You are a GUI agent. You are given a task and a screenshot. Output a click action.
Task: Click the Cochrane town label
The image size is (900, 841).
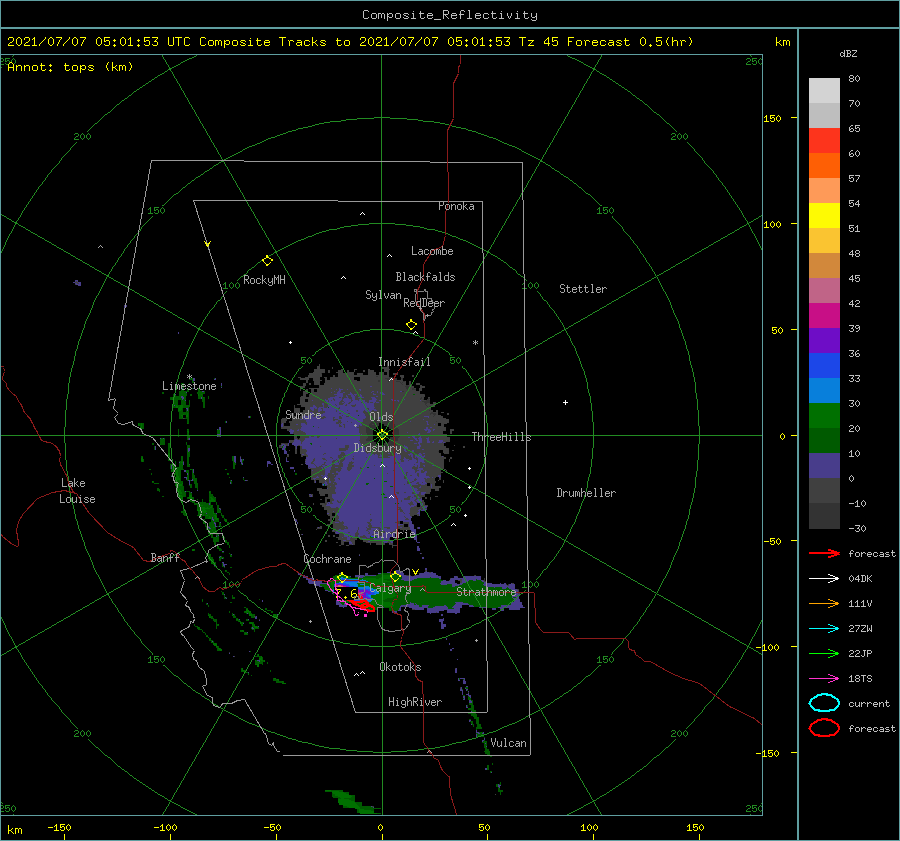click(327, 559)
